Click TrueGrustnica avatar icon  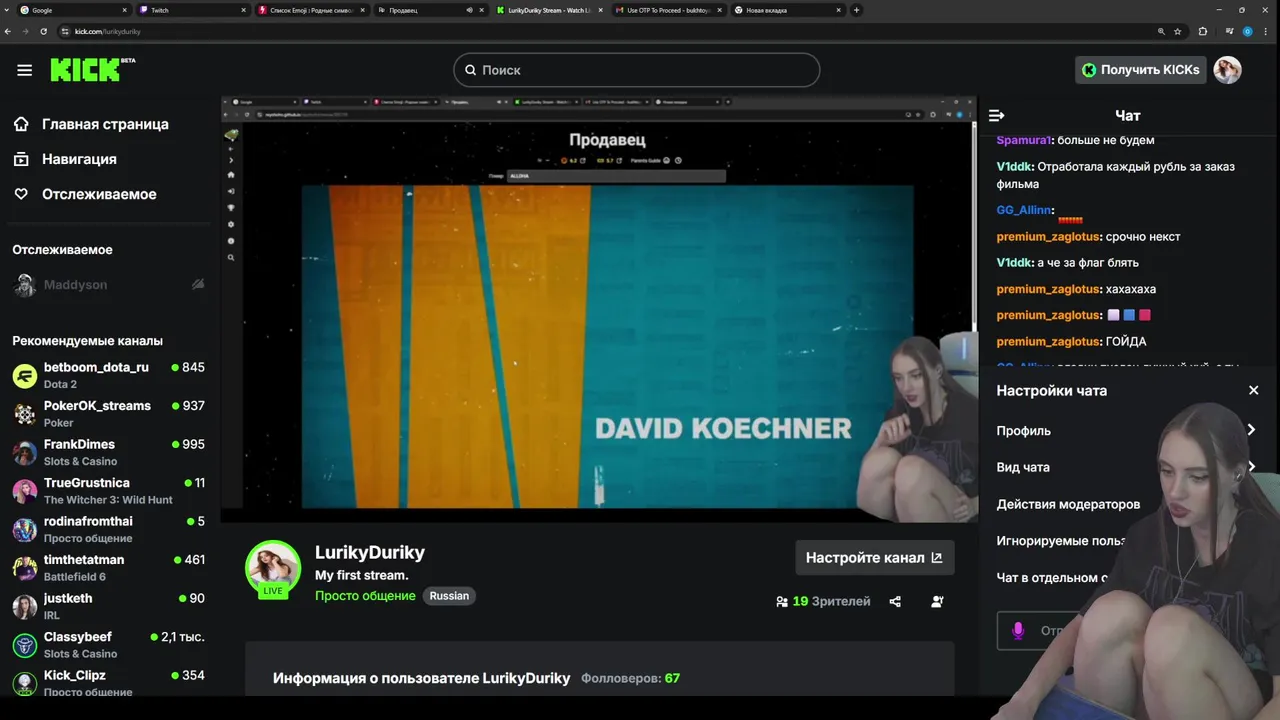tap(25, 490)
